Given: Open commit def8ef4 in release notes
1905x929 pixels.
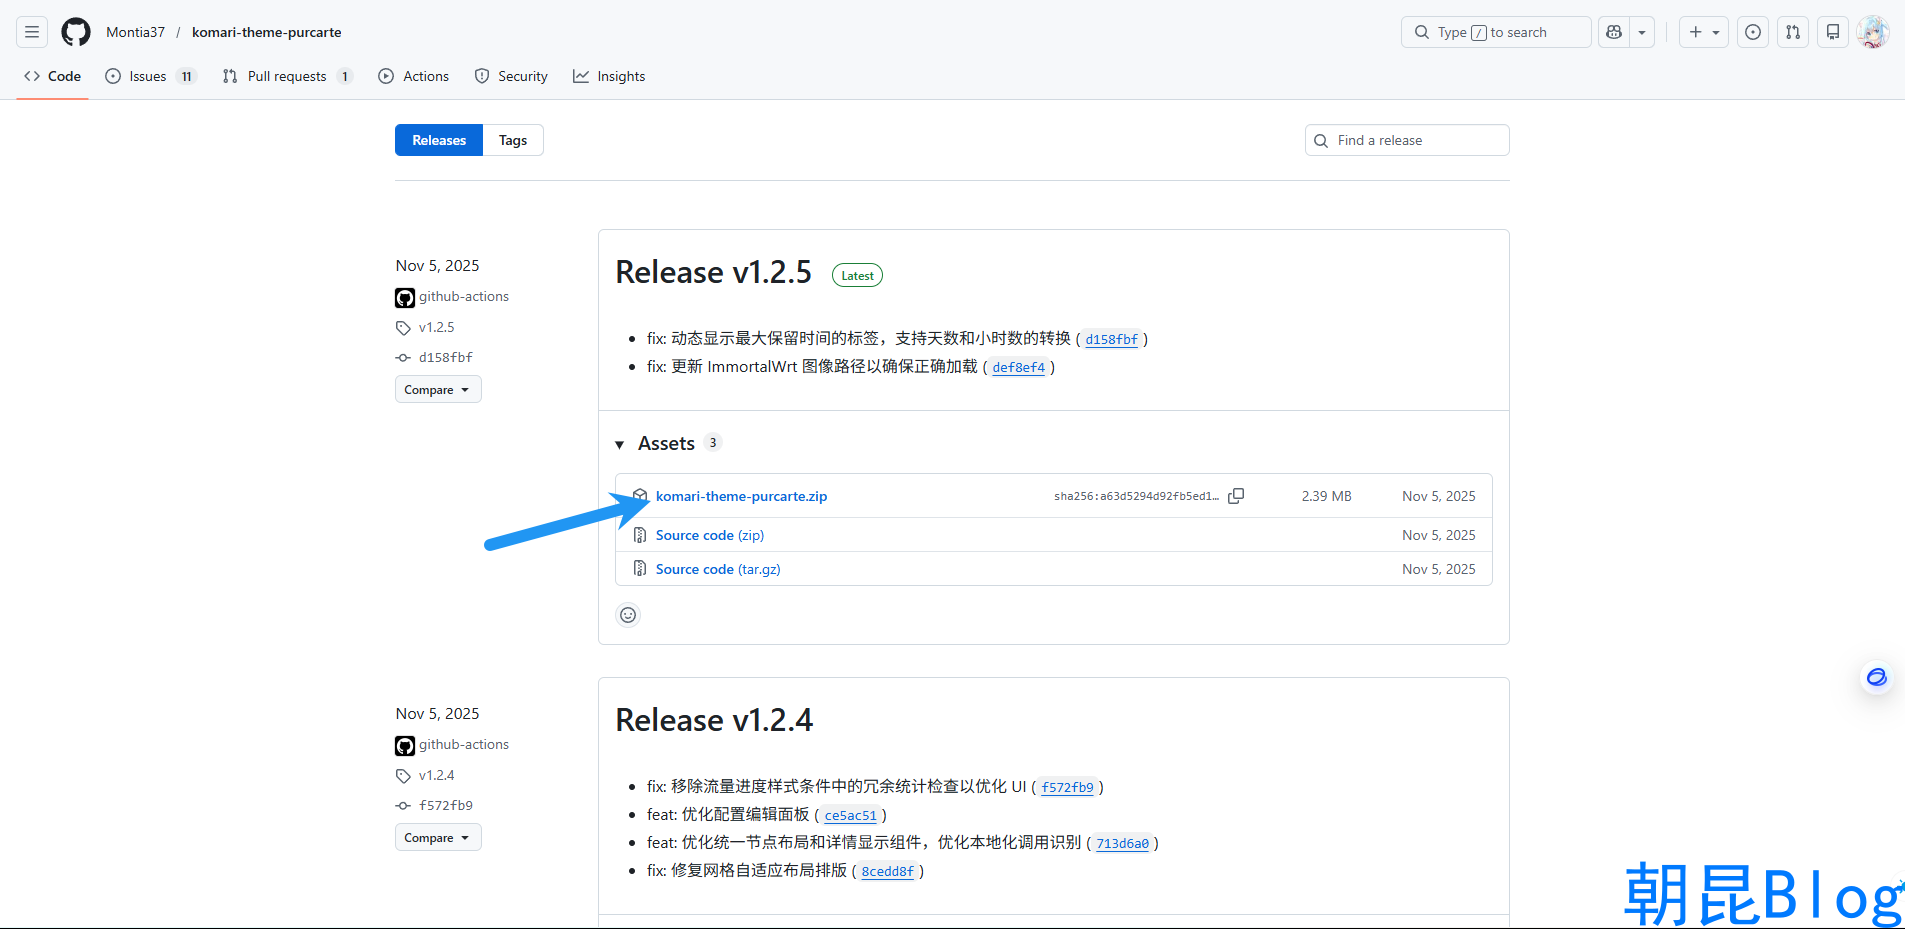Looking at the screenshot, I should pos(1019,367).
